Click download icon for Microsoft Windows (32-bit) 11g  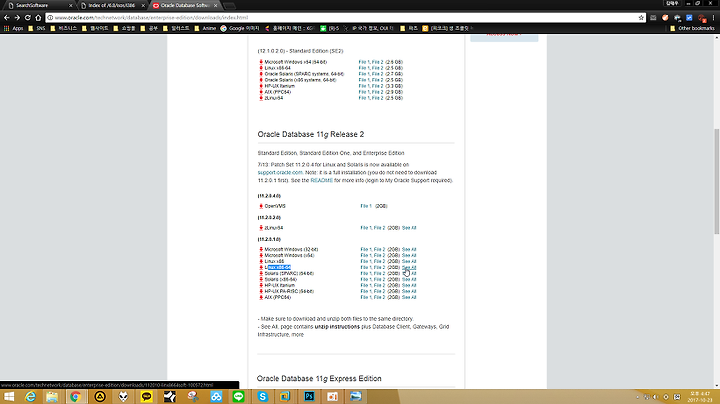pyautogui.click(x=261, y=249)
